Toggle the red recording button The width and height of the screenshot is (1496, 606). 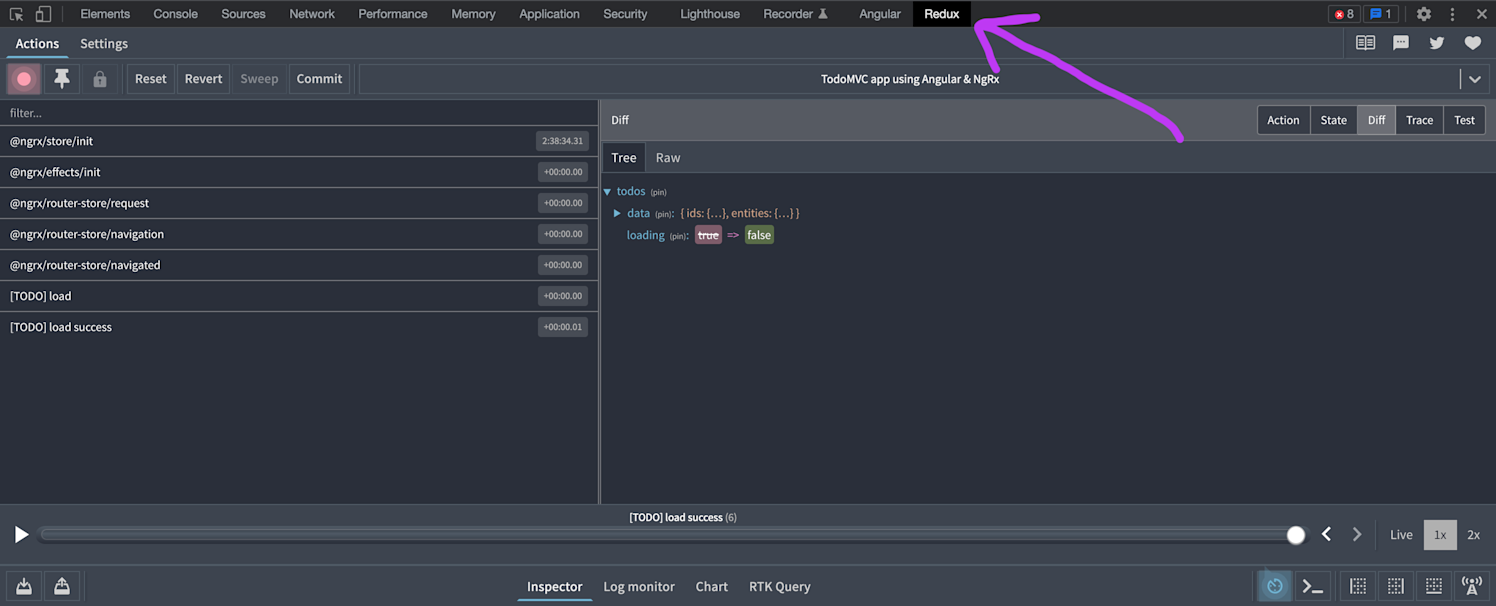coord(24,79)
